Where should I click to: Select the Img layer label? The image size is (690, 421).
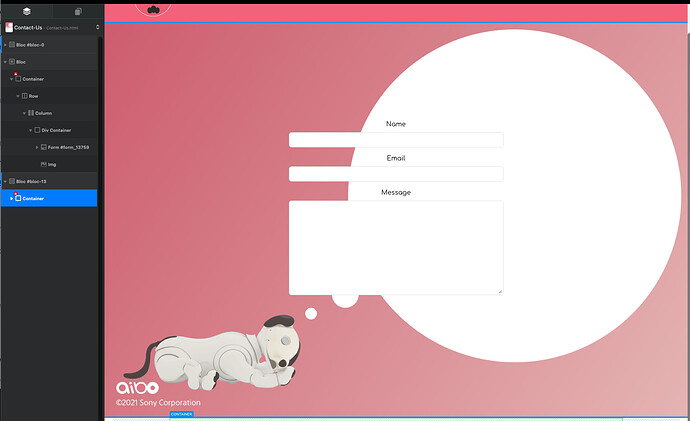[52, 165]
